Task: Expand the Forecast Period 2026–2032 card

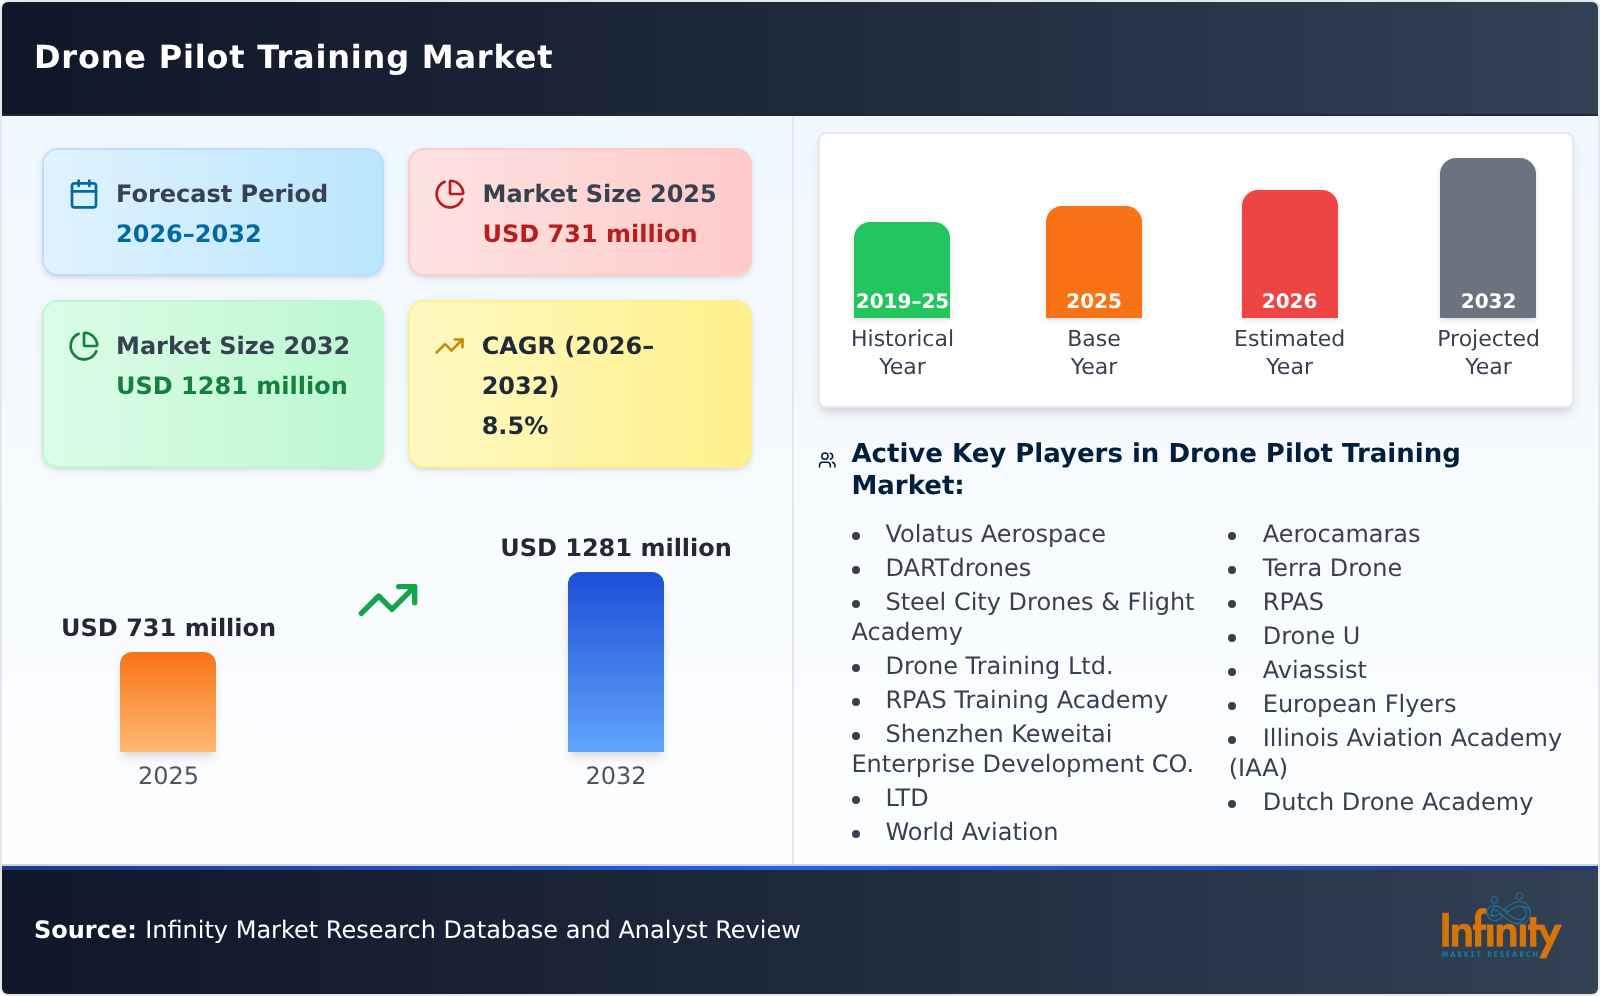Action: tap(213, 211)
